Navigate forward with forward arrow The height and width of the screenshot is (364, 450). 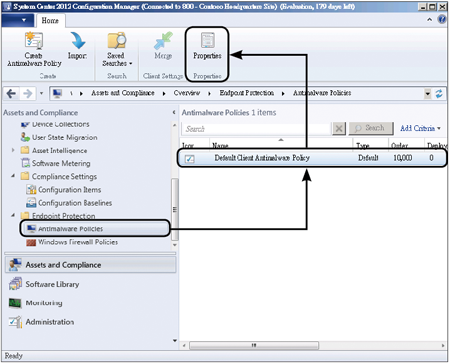[27, 94]
